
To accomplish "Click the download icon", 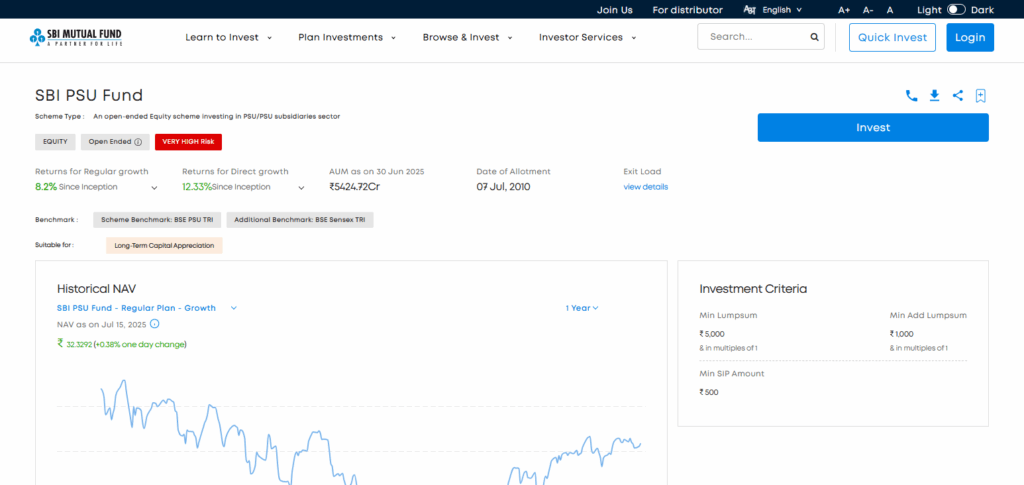I will tap(935, 96).
